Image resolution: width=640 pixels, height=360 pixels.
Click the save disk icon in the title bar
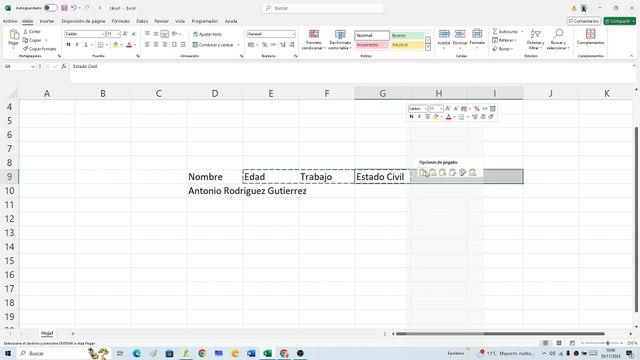[64, 8]
